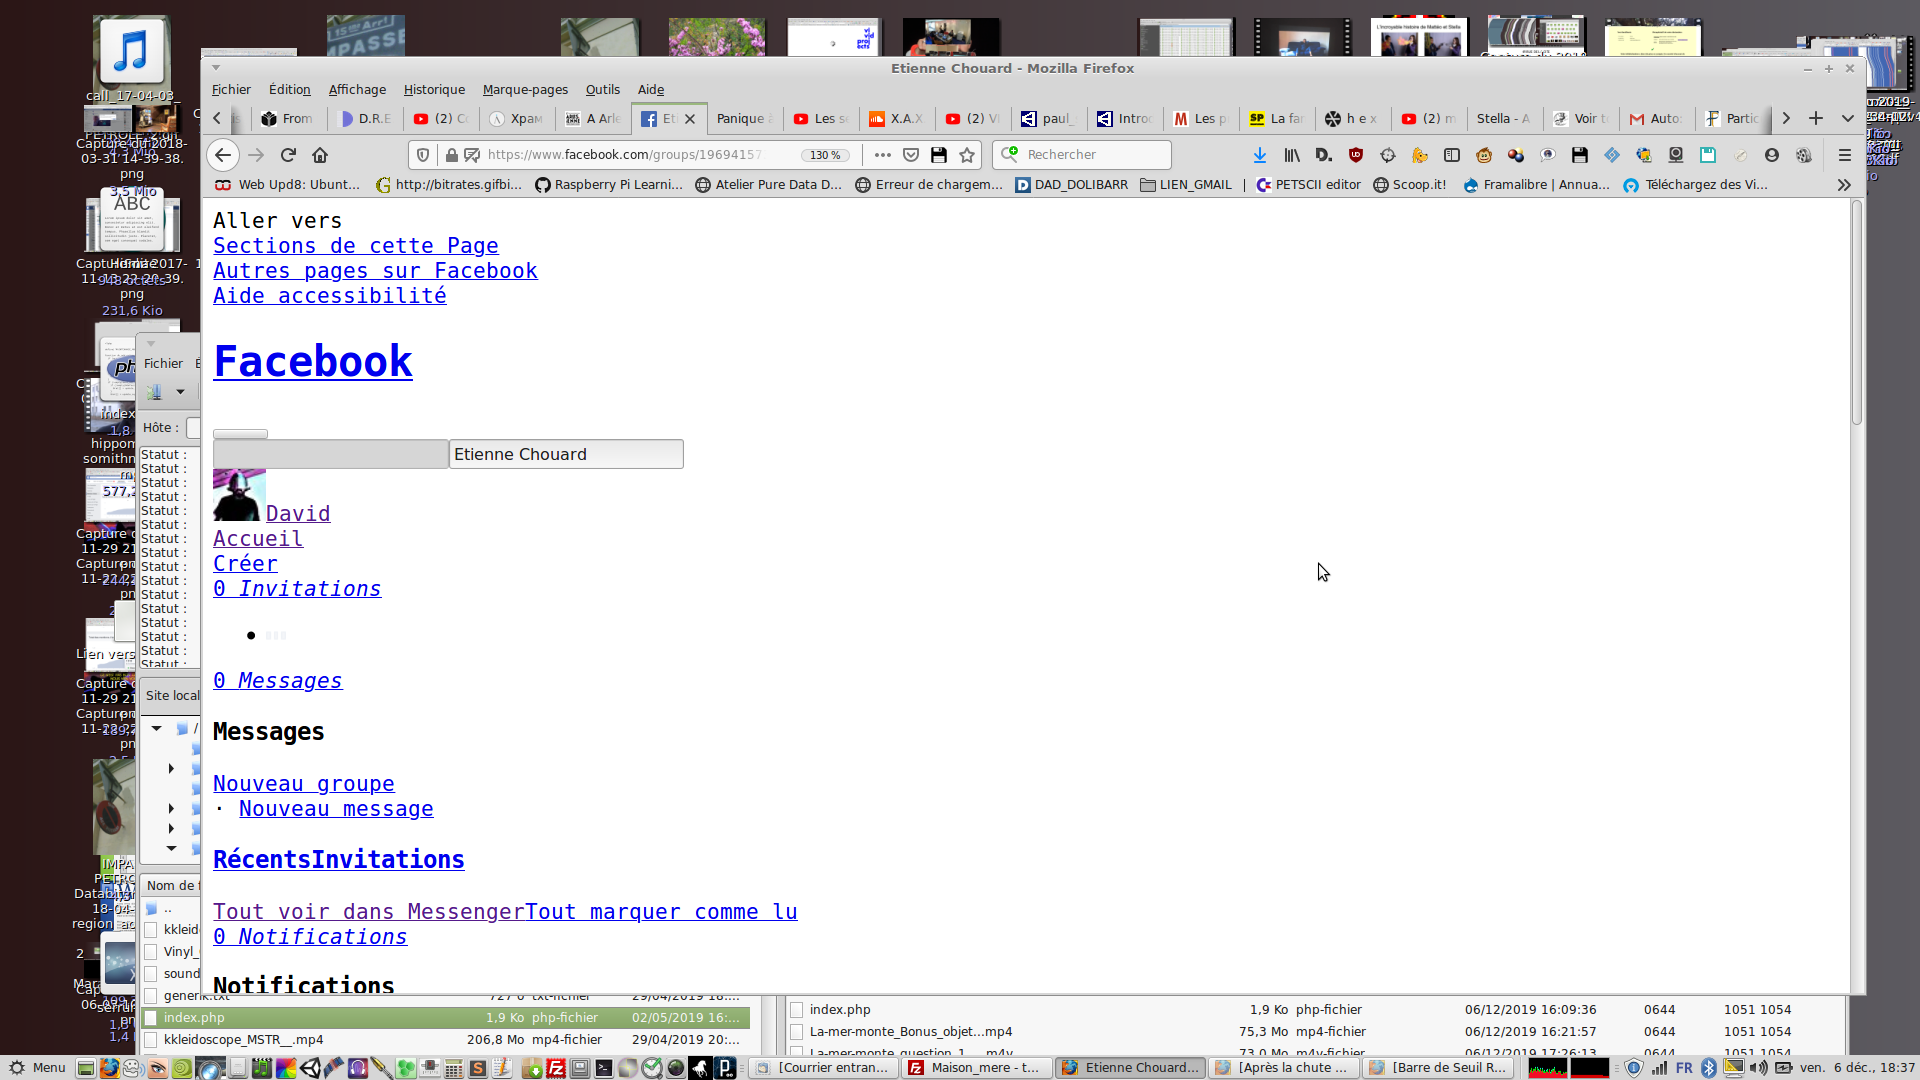Go to the Firefox home page

pos(320,155)
